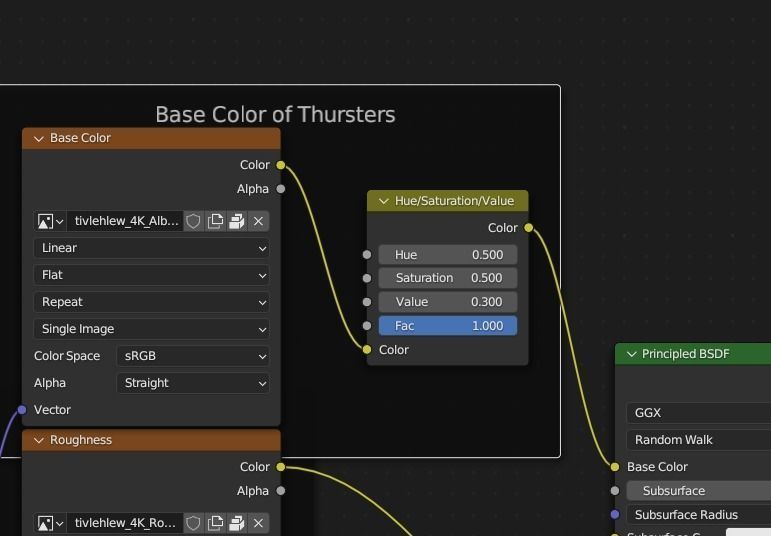This screenshot has width=771, height=536.
Task: Open the Single Image source dropdown
Action: (x=151, y=329)
